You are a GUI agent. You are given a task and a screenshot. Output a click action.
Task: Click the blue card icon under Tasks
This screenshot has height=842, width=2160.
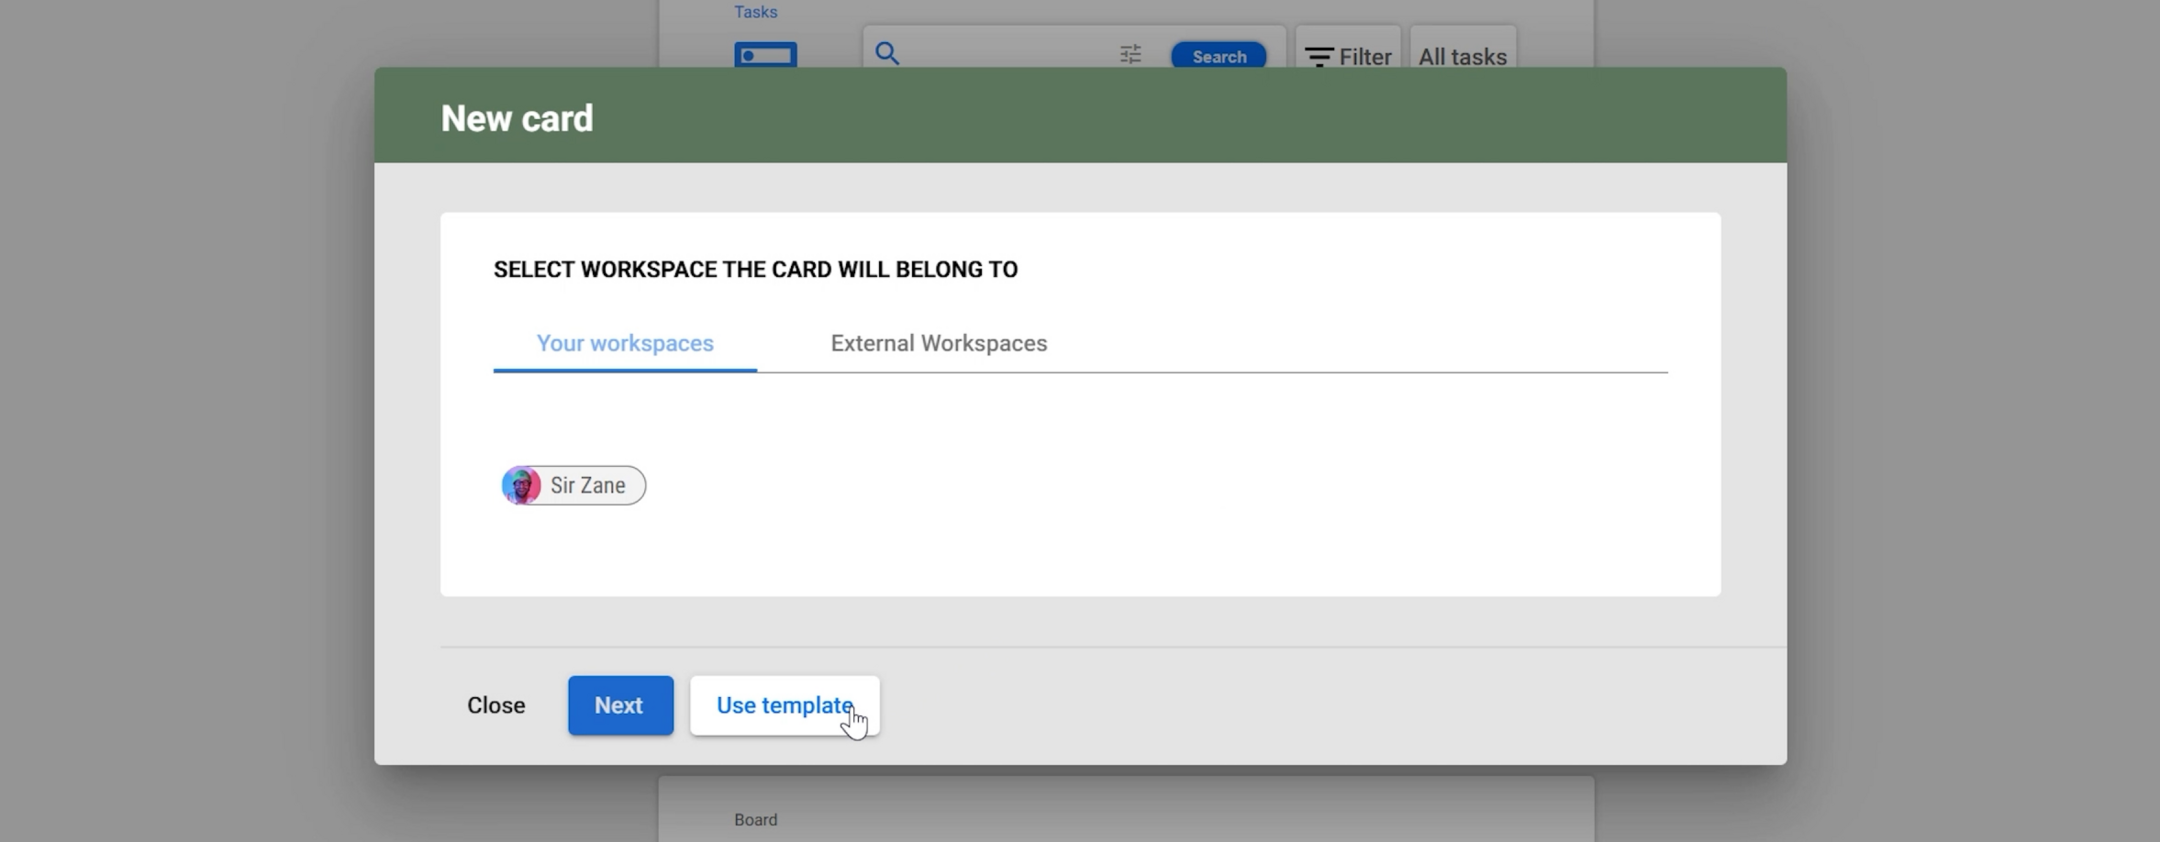point(765,55)
